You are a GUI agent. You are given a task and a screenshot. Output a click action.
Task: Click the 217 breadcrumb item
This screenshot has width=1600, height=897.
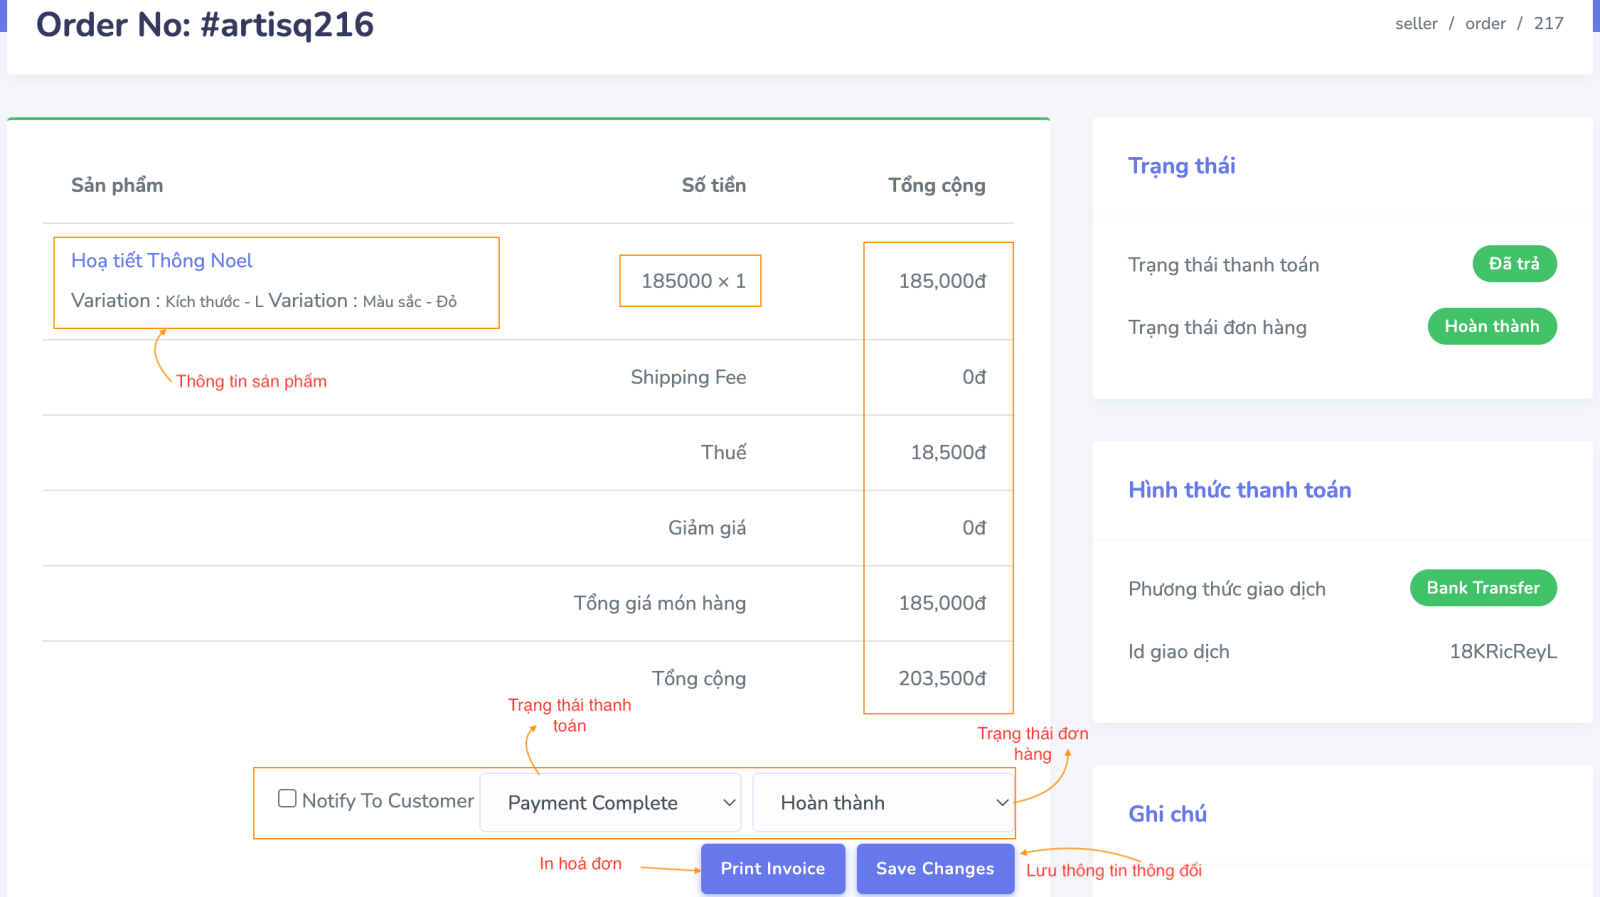tap(1548, 24)
